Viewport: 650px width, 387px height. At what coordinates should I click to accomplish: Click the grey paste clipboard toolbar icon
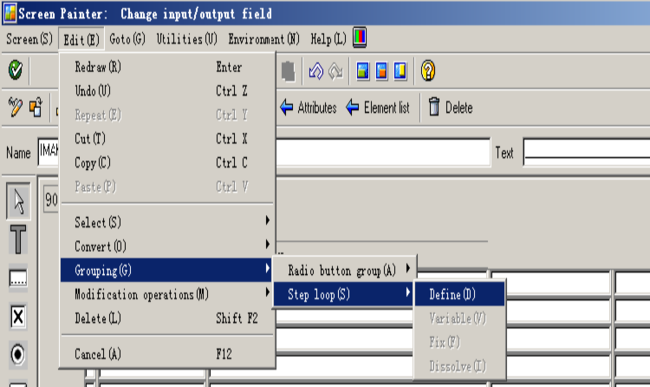288,71
